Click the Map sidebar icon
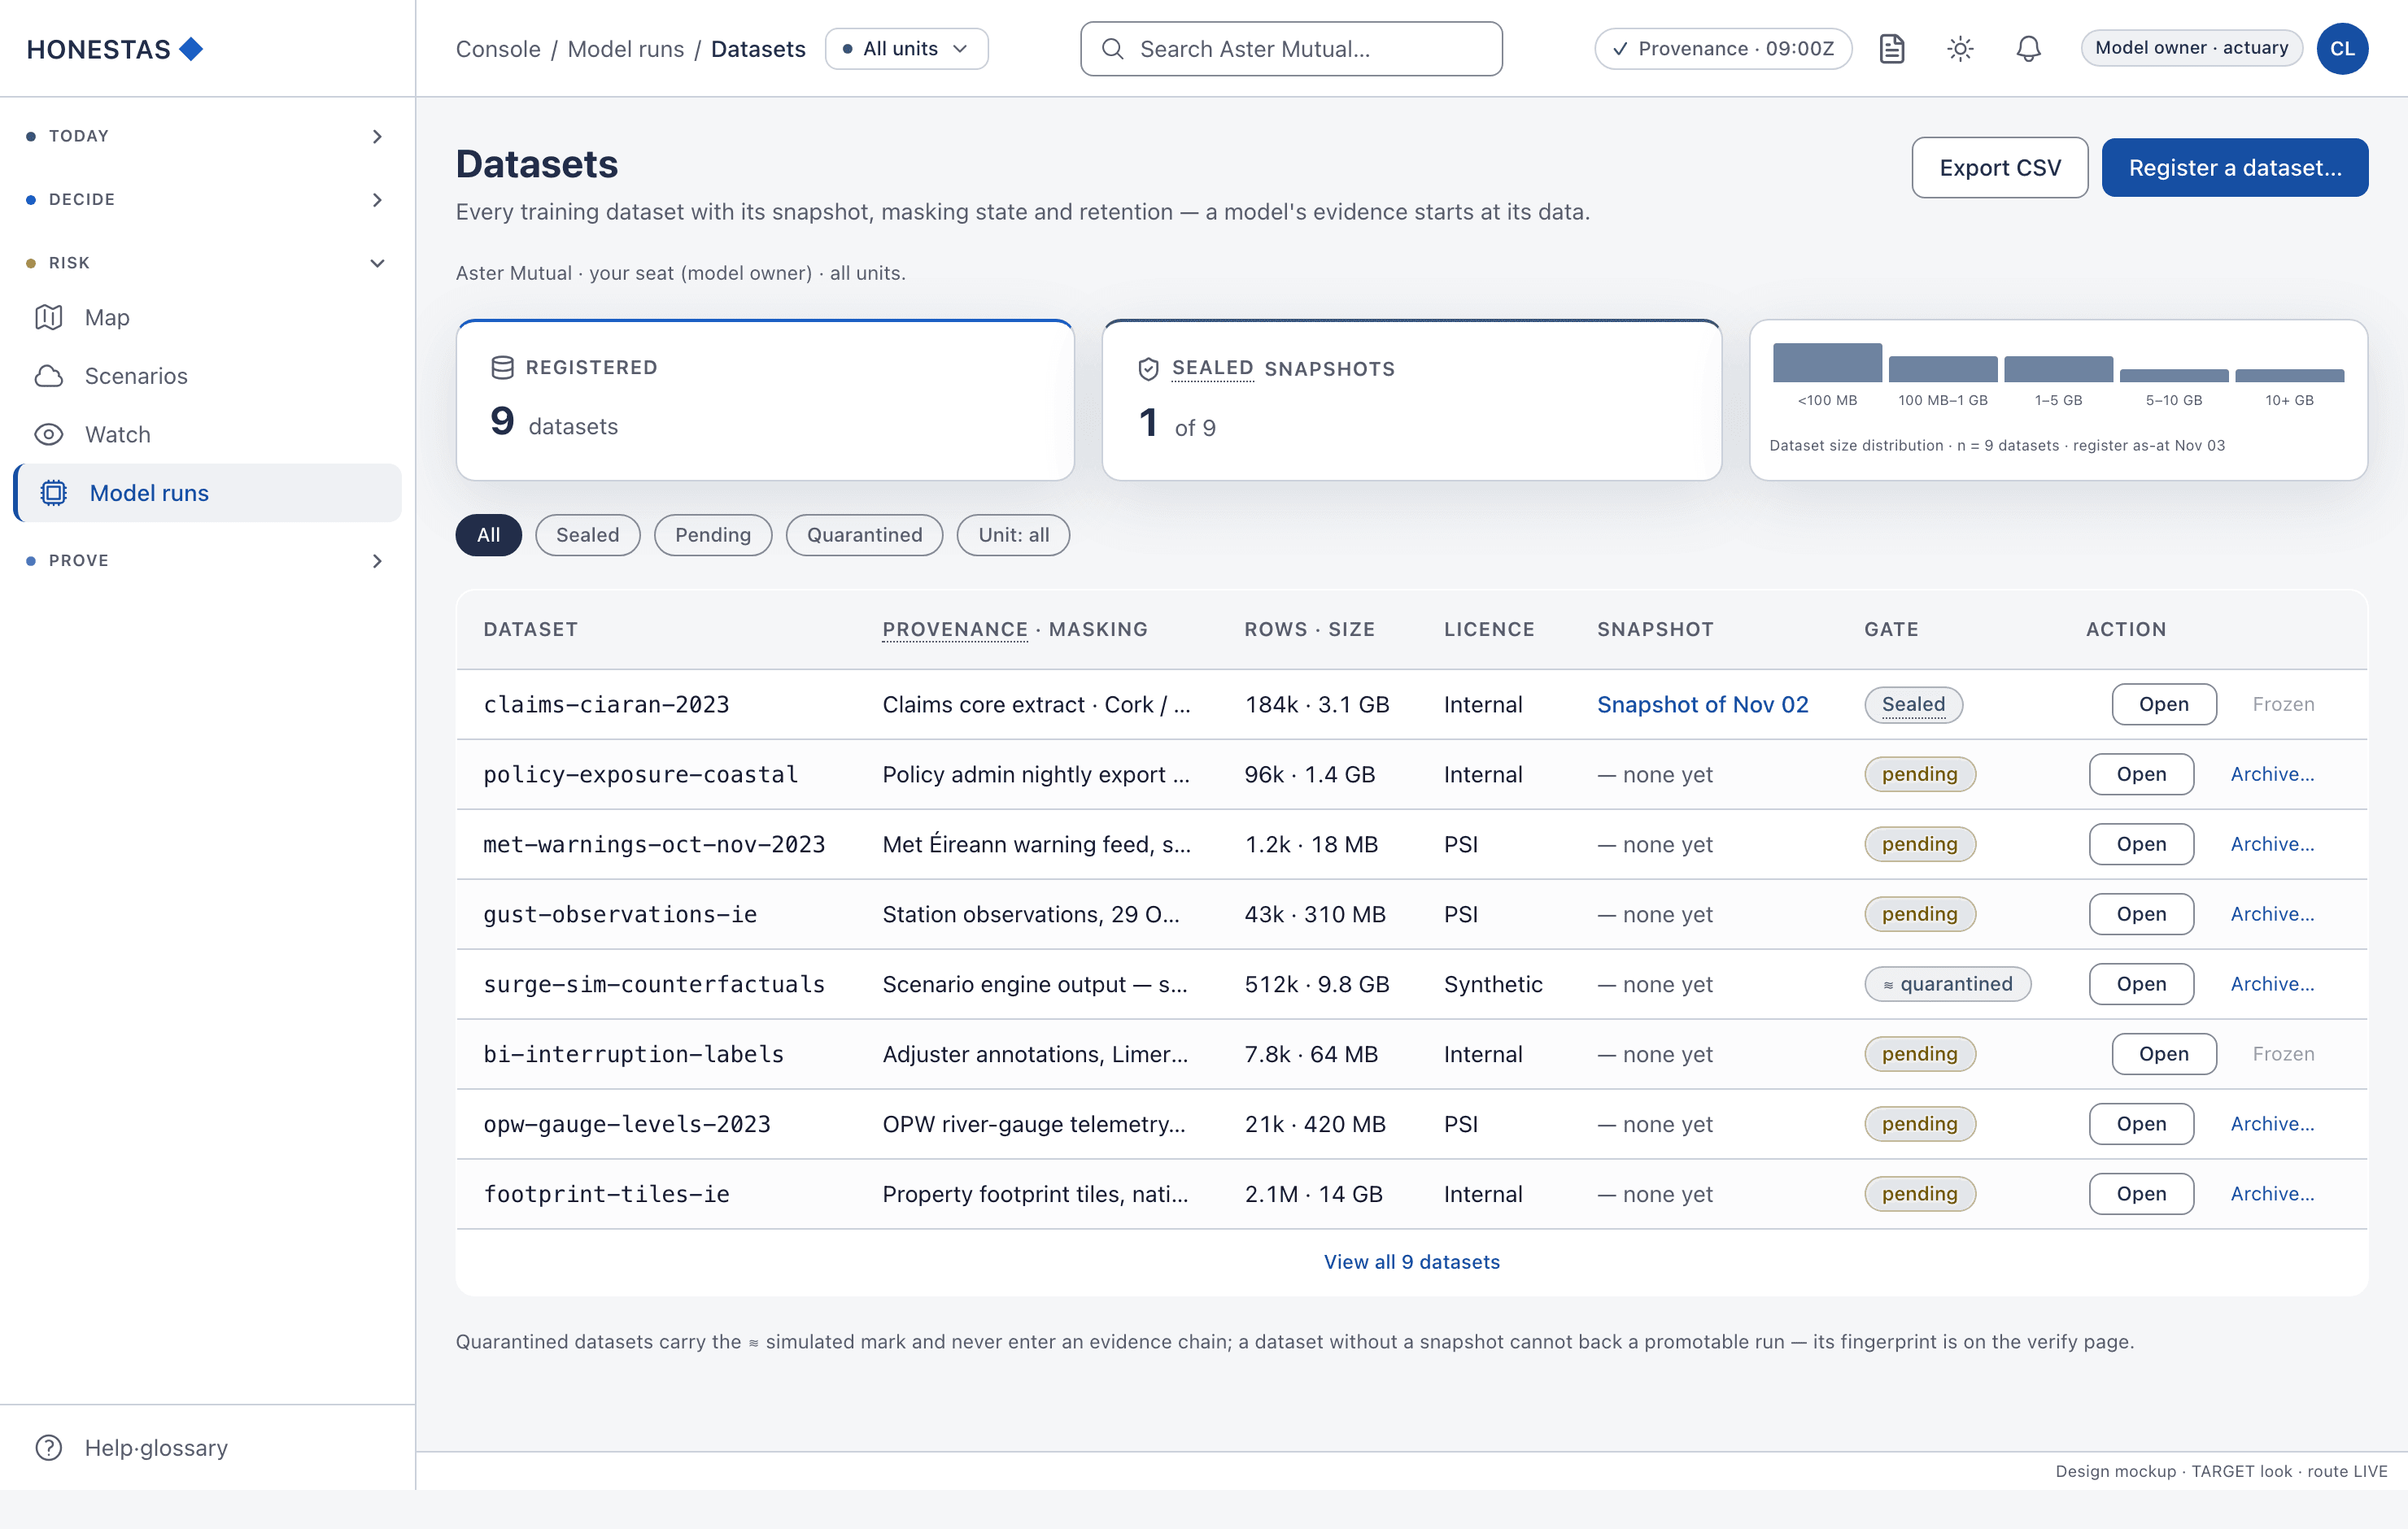2408x1529 pixels. pos(49,317)
